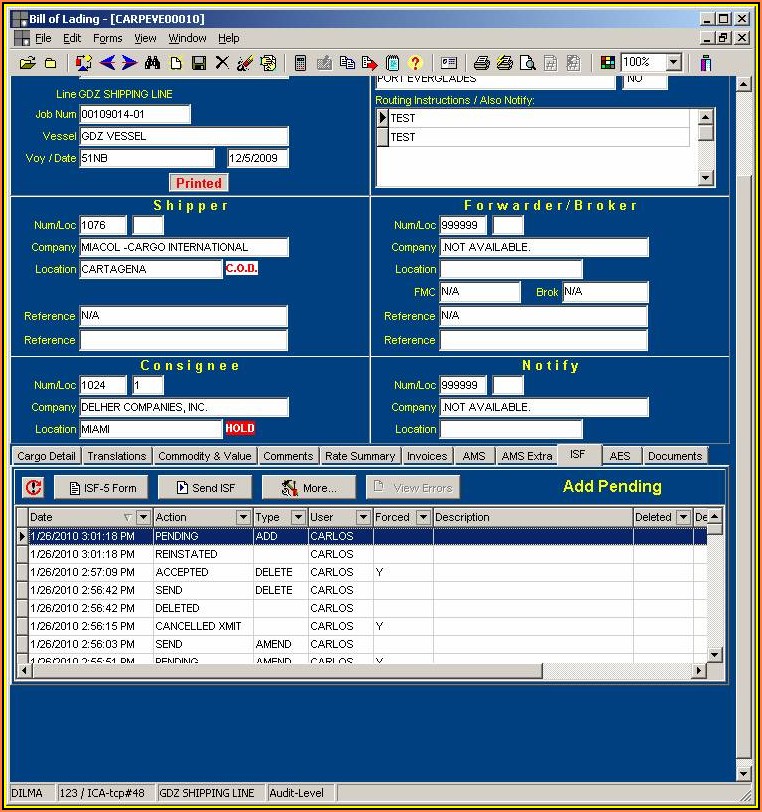Click the color palette icon in toolbar
Viewport: 762px width, 812px height.
tap(607, 63)
